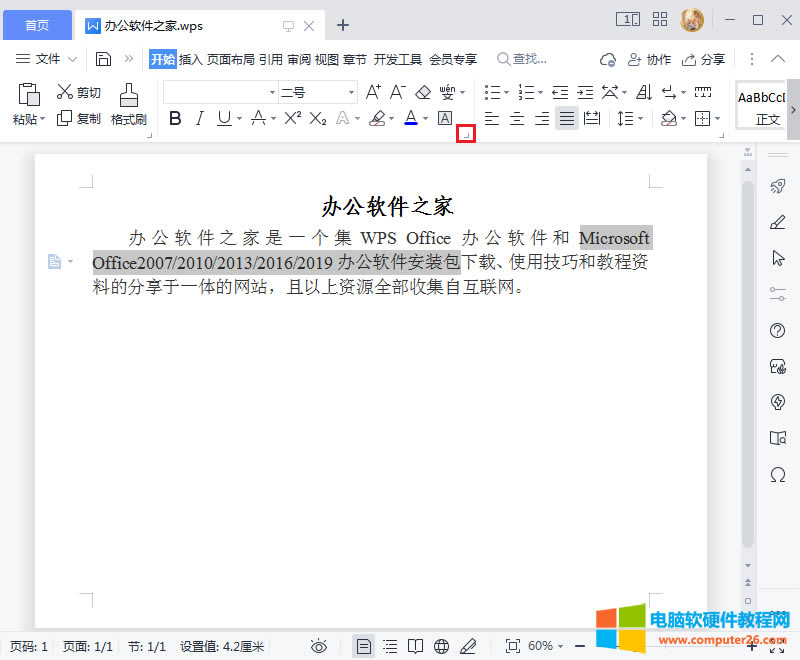Apply superscript formatting with the X² icon
800x660 pixels.
point(290,118)
